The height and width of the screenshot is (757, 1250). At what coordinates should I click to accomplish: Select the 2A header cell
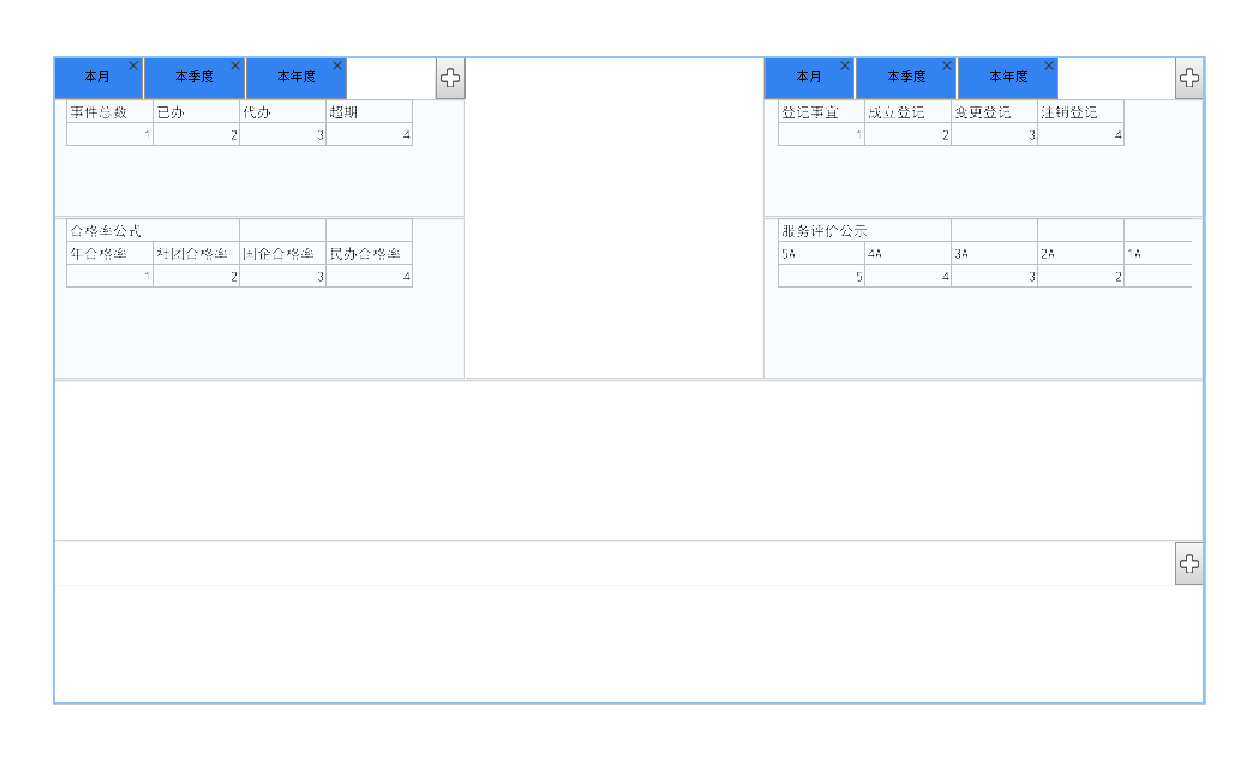(x=1081, y=254)
